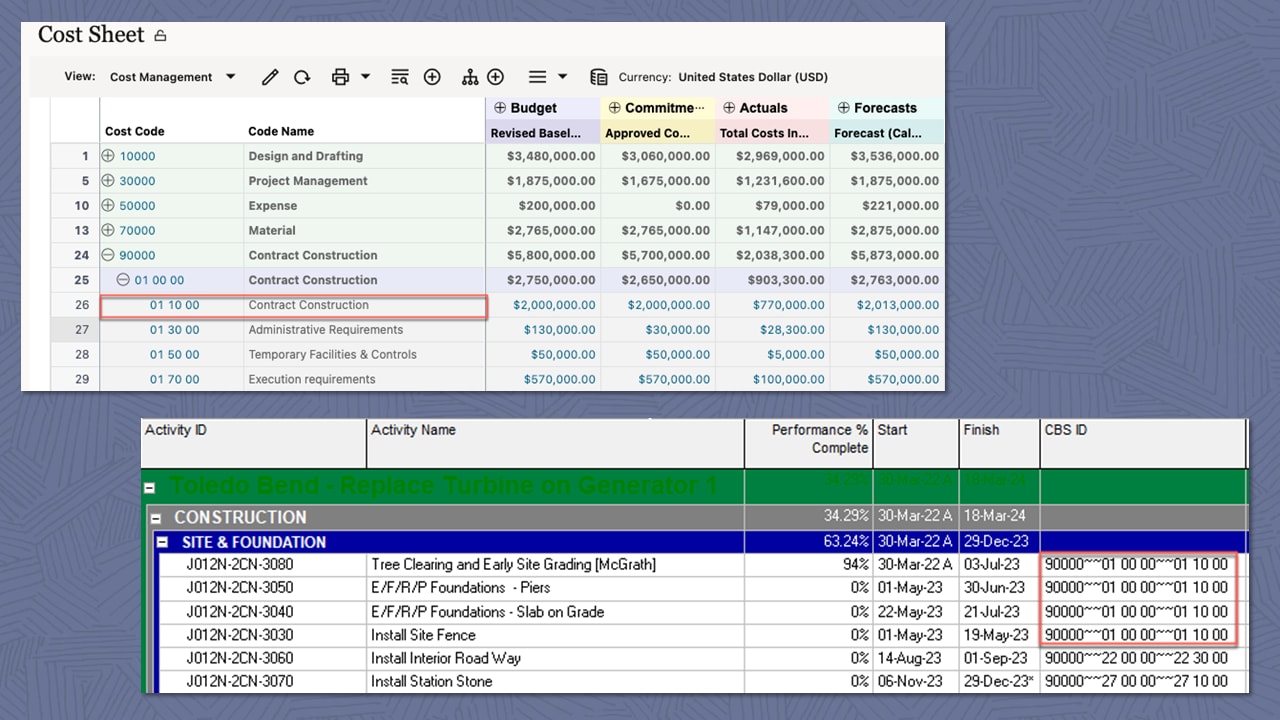
Task: Open the Cost Management view dropdown
Action: [x=230, y=76]
